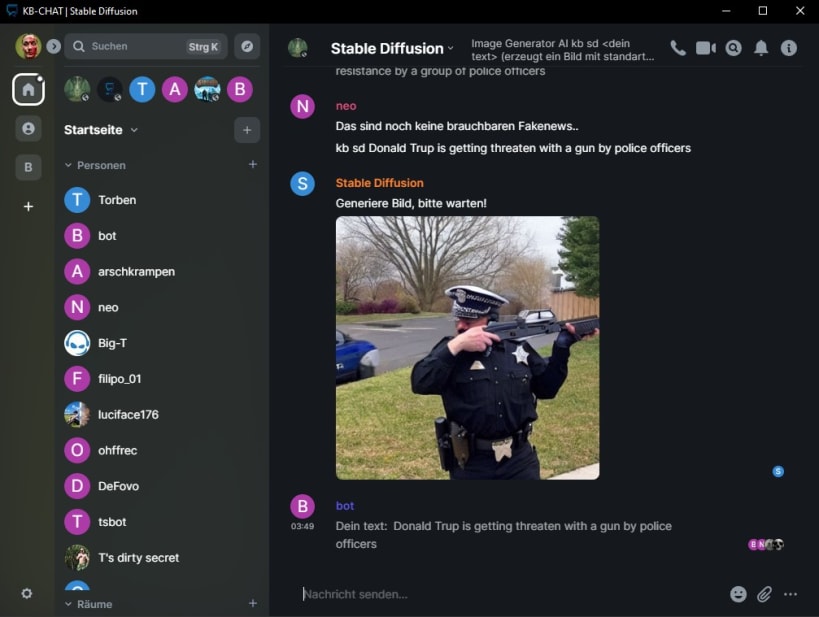Click the plus button next to Startseite
Screen dimensions: 819x617
247,130
